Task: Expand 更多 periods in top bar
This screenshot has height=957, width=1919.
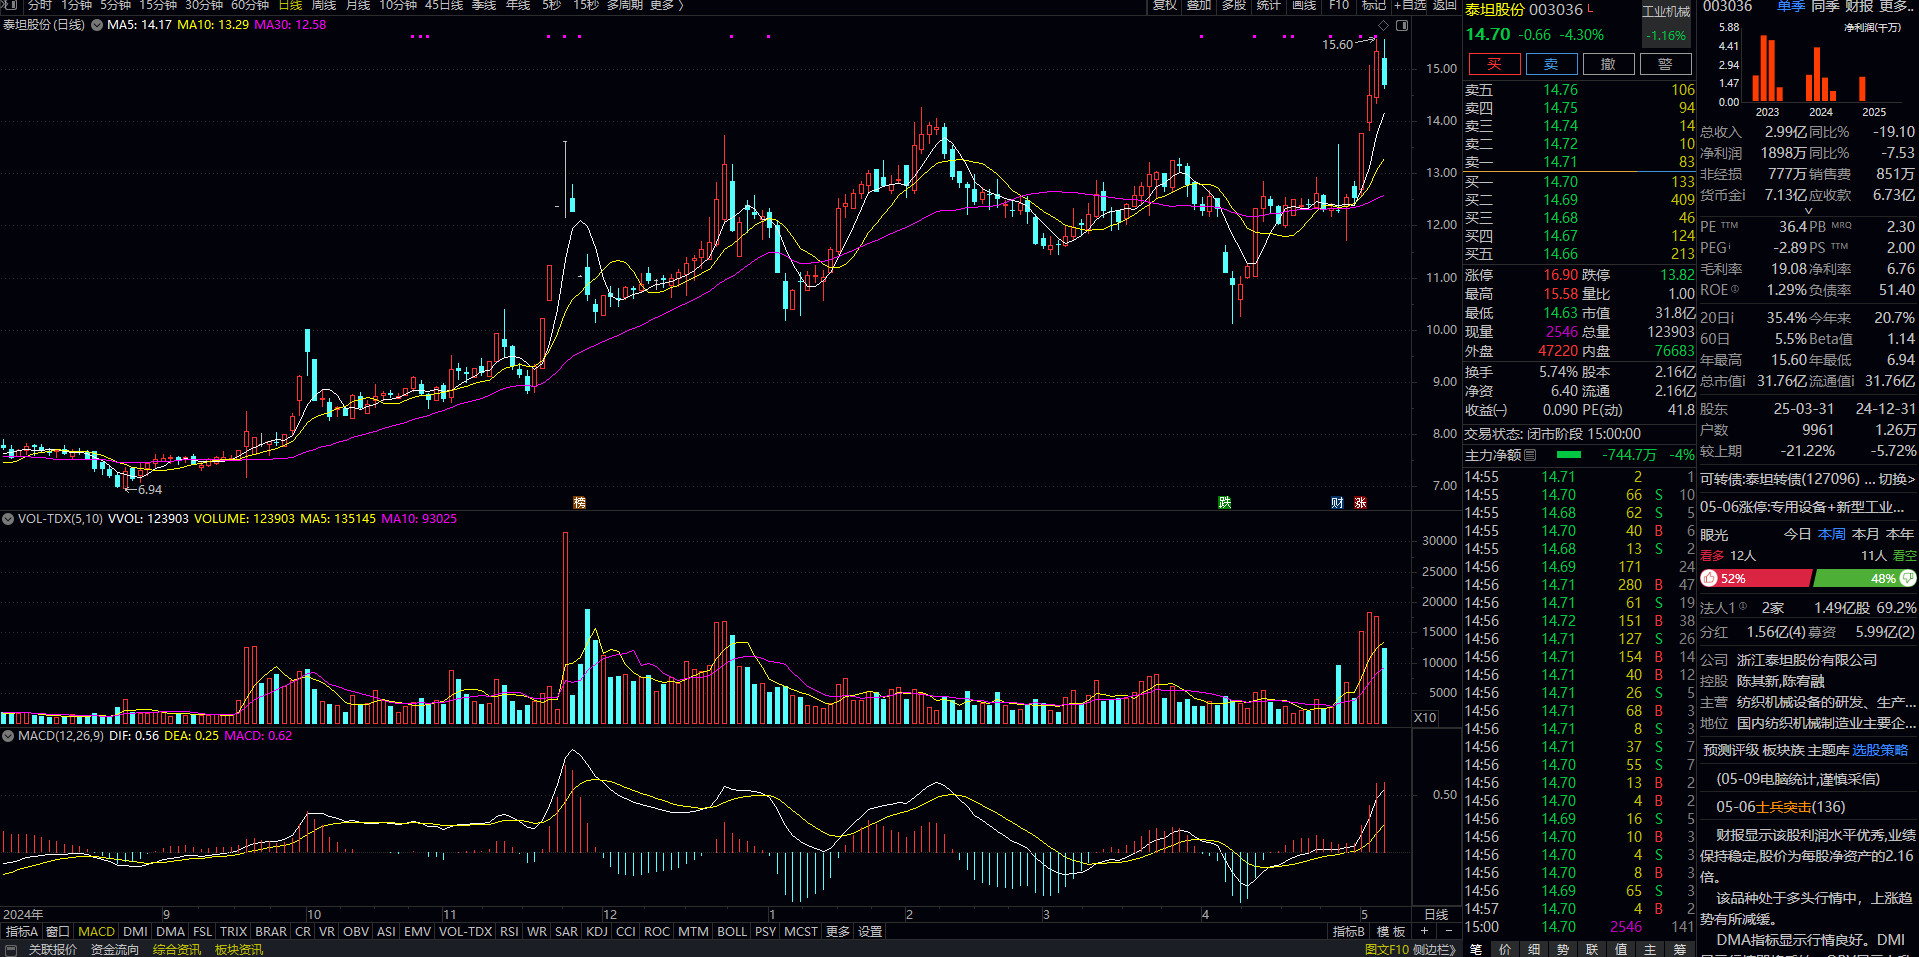Action: (666, 5)
